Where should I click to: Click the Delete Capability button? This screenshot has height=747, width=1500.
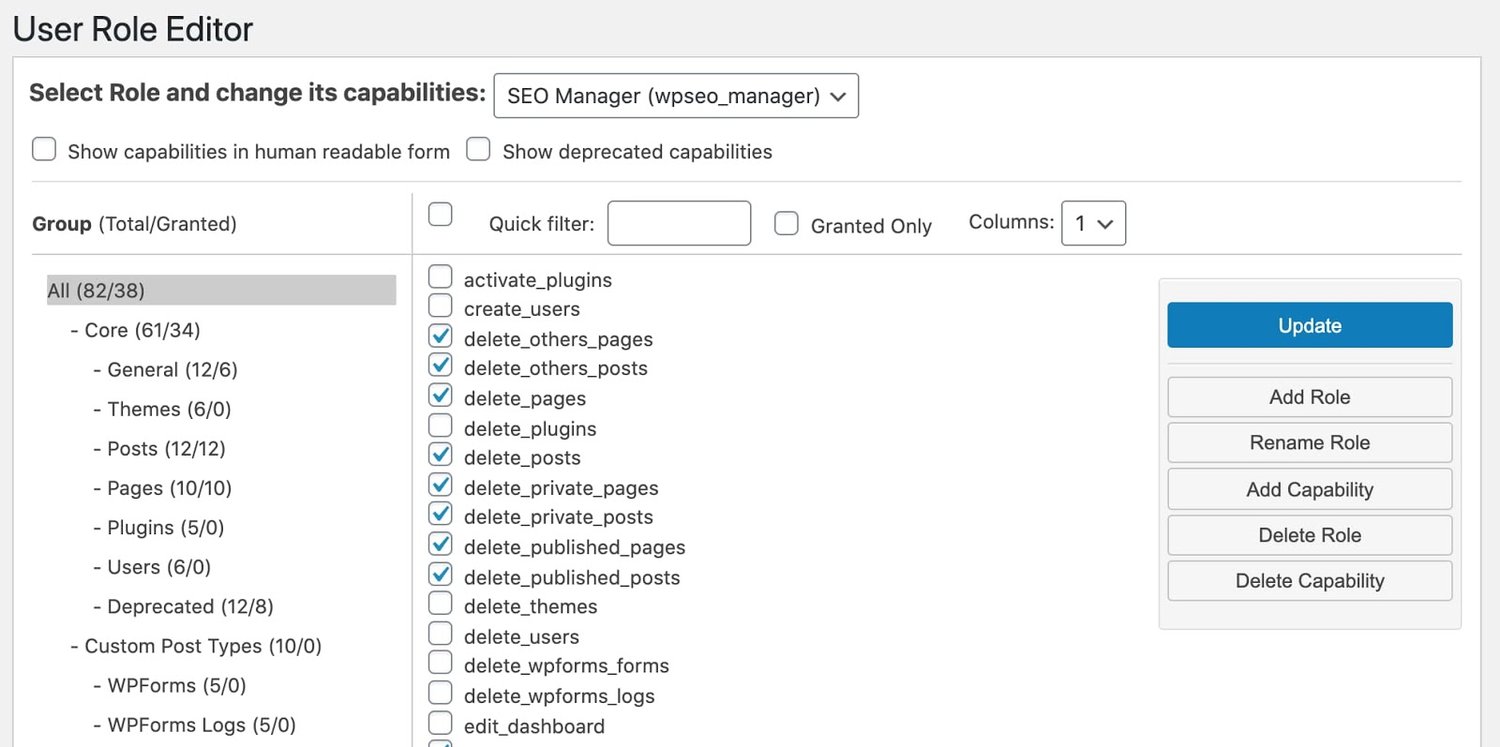pyautogui.click(x=1309, y=581)
